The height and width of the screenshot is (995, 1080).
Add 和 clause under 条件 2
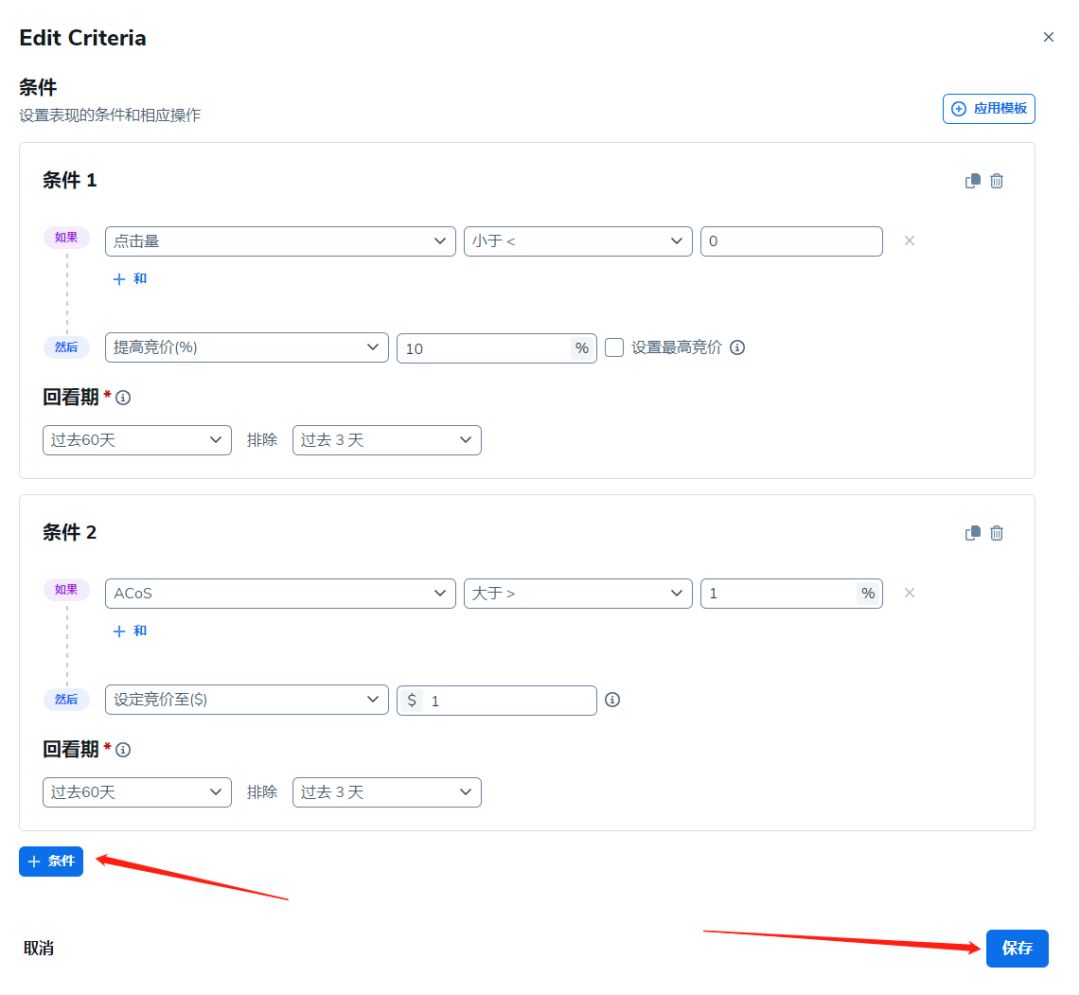coord(130,631)
